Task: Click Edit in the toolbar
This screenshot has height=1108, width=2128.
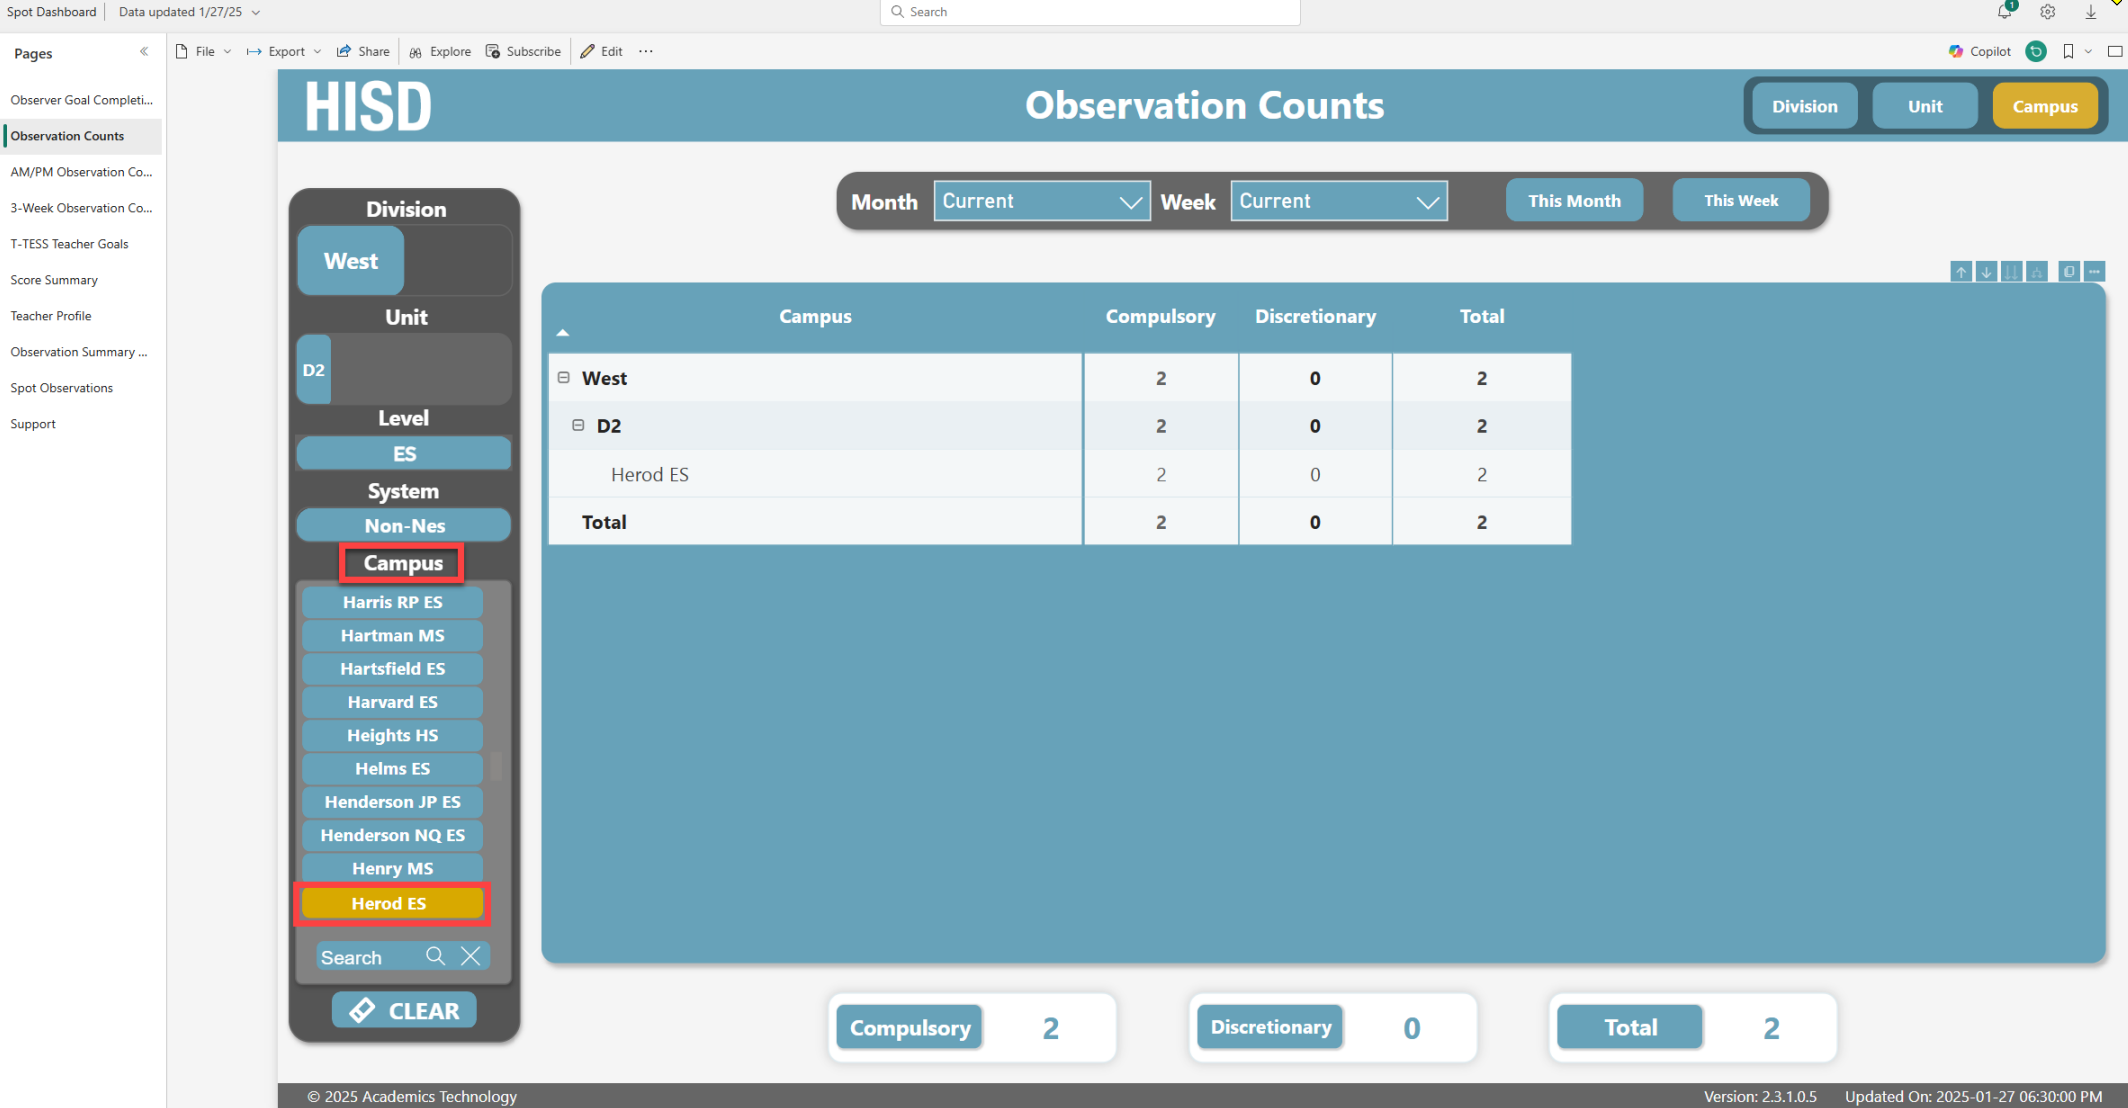Action: 602,51
